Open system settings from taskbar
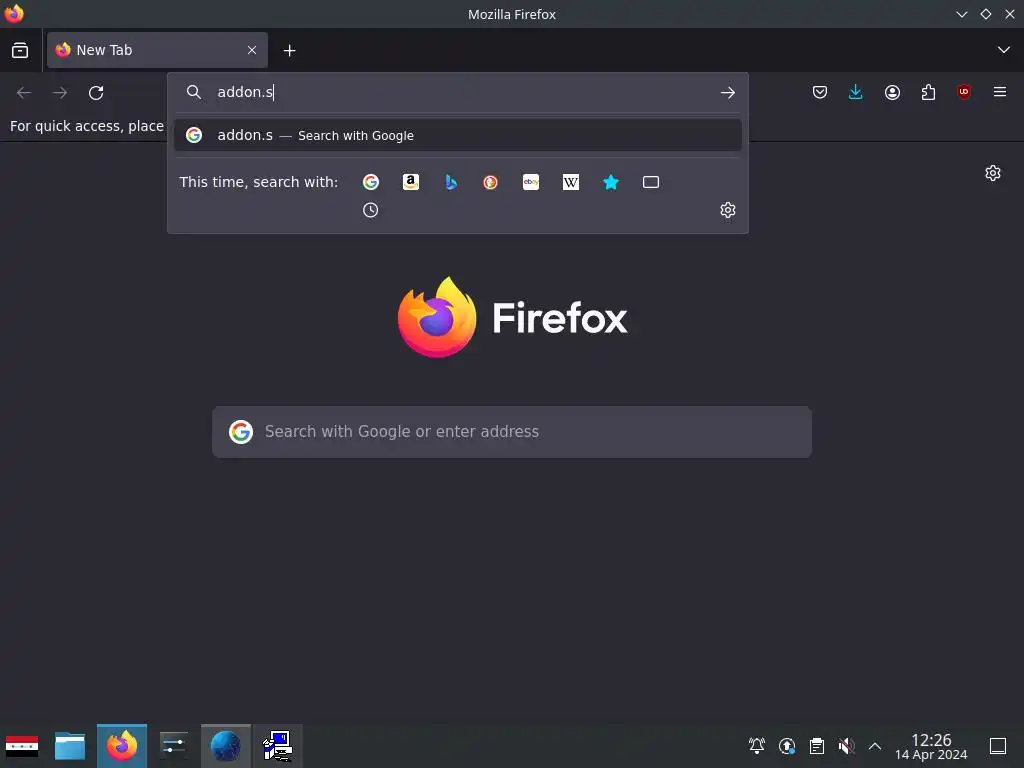The image size is (1024, 768). (174, 746)
